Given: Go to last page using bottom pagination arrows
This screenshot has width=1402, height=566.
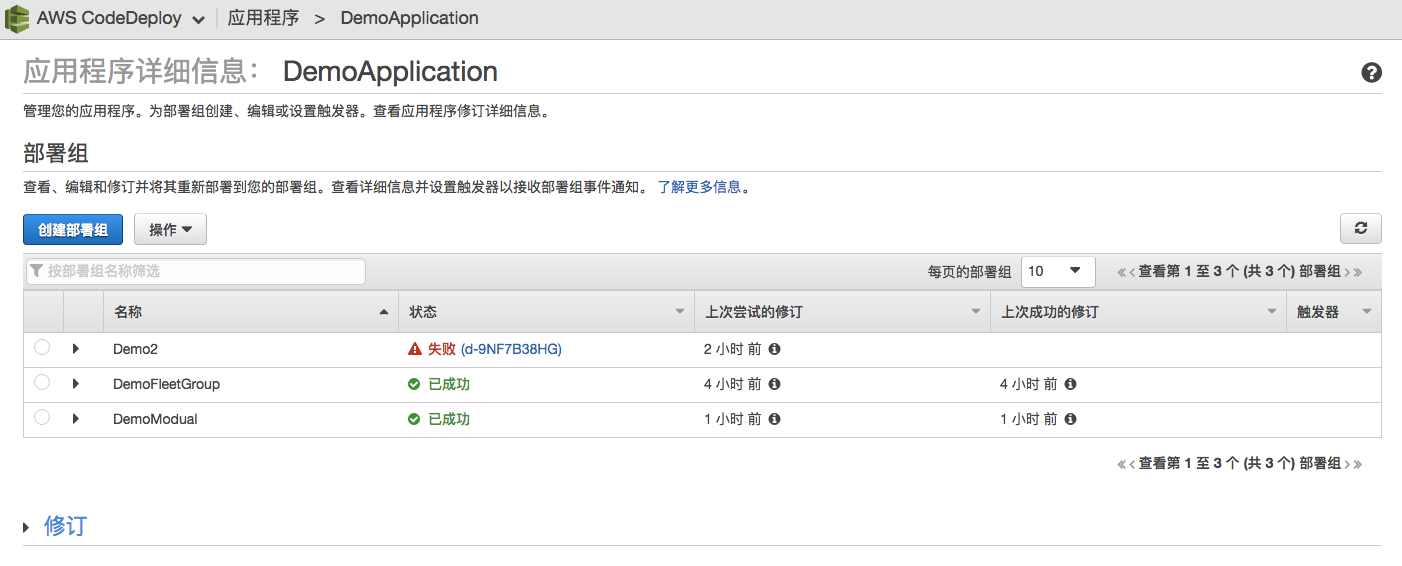Looking at the screenshot, I should pyautogui.click(x=1357, y=464).
